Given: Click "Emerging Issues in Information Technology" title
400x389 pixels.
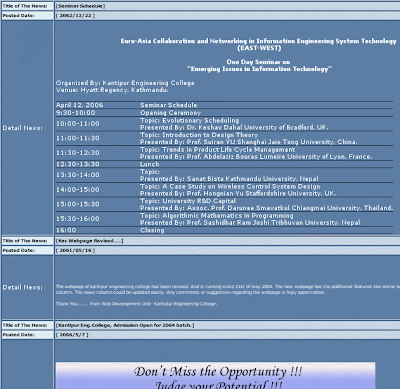Looking at the screenshot, I should pyautogui.click(x=259, y=69).
